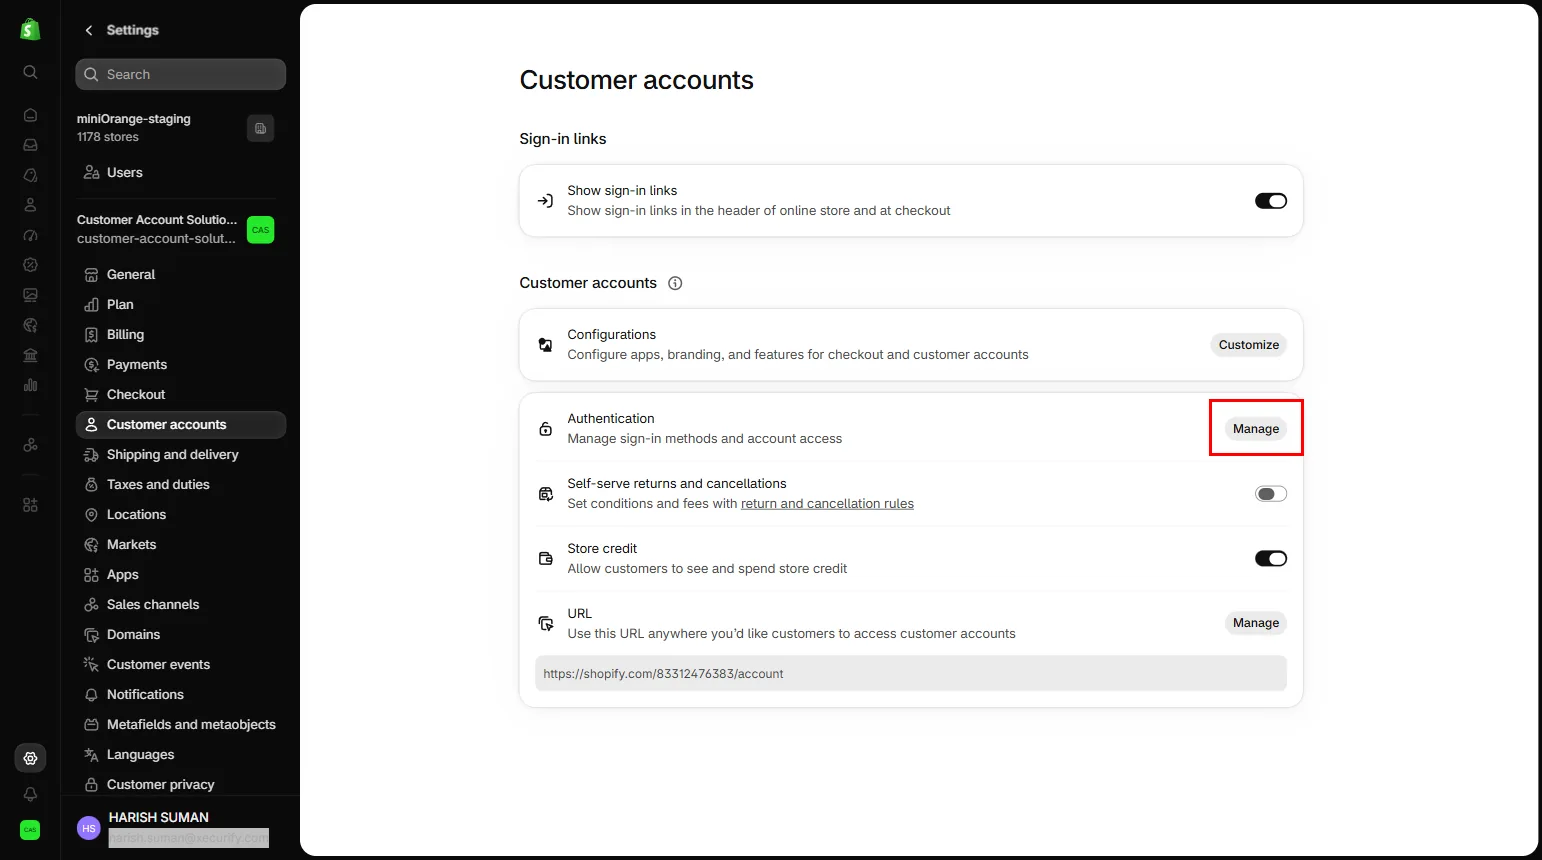The image size is (1542, 860).
Task: Go back using the arrow beside Settings
Action: [89, 30]
